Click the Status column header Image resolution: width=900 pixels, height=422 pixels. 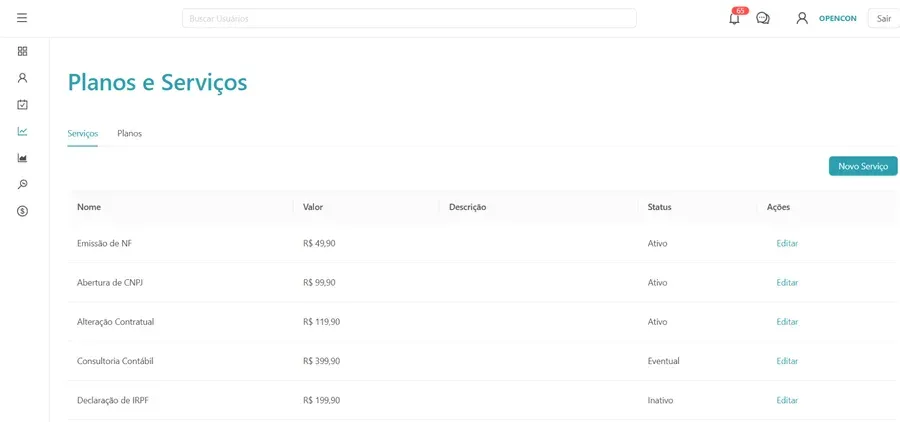[x=660, y=207]
